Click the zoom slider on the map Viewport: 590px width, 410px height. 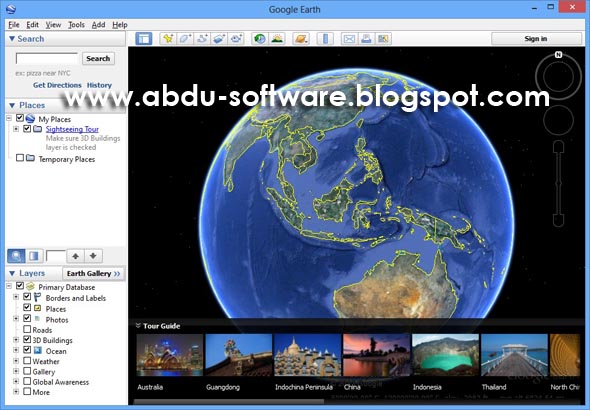click(x=558, y=184)
